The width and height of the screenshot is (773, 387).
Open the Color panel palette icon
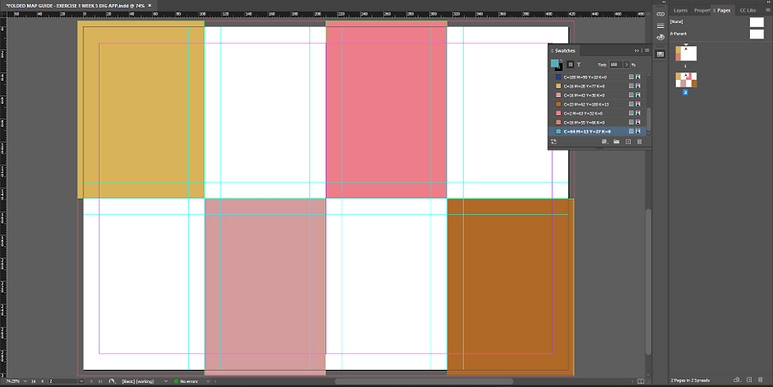[661, 37]
